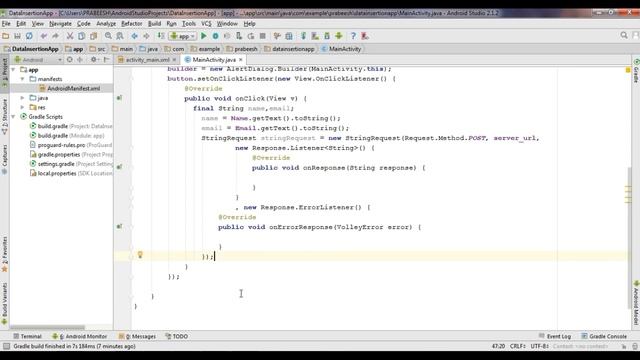The image size is (640, 360).
Task: Click the Help question mark icon
Action: pos(353,36)
